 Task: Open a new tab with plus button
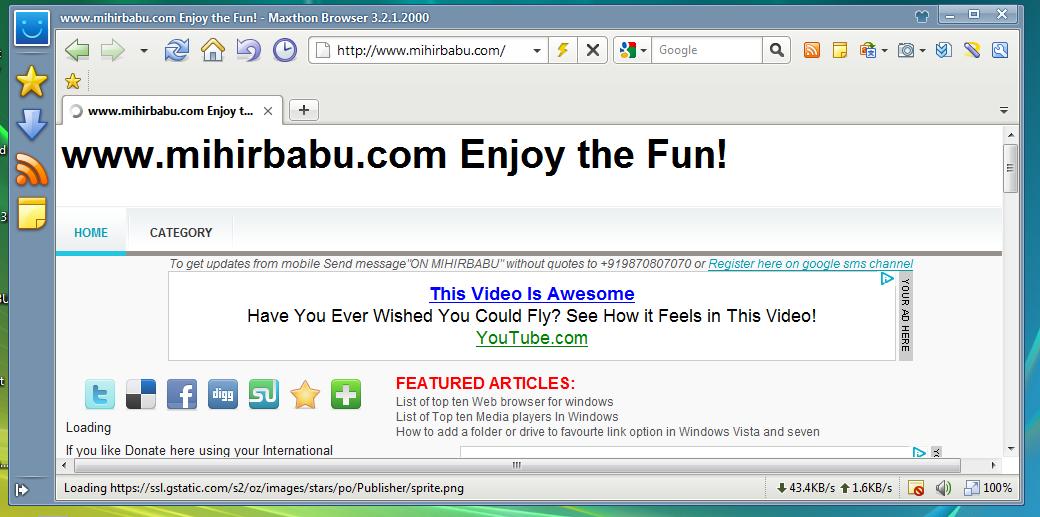point(304,110)
